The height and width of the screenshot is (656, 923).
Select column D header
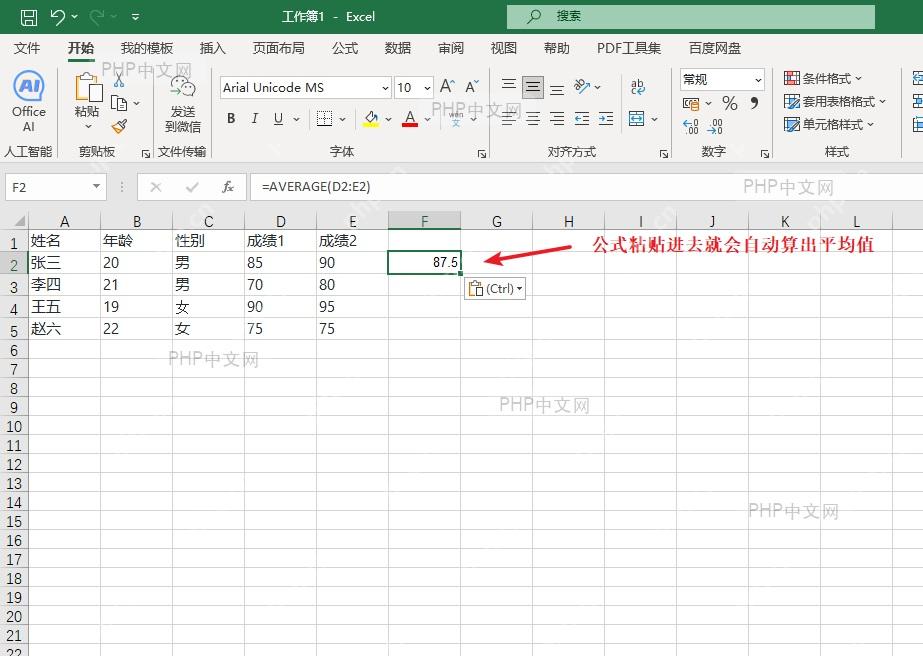click(280, 221)
